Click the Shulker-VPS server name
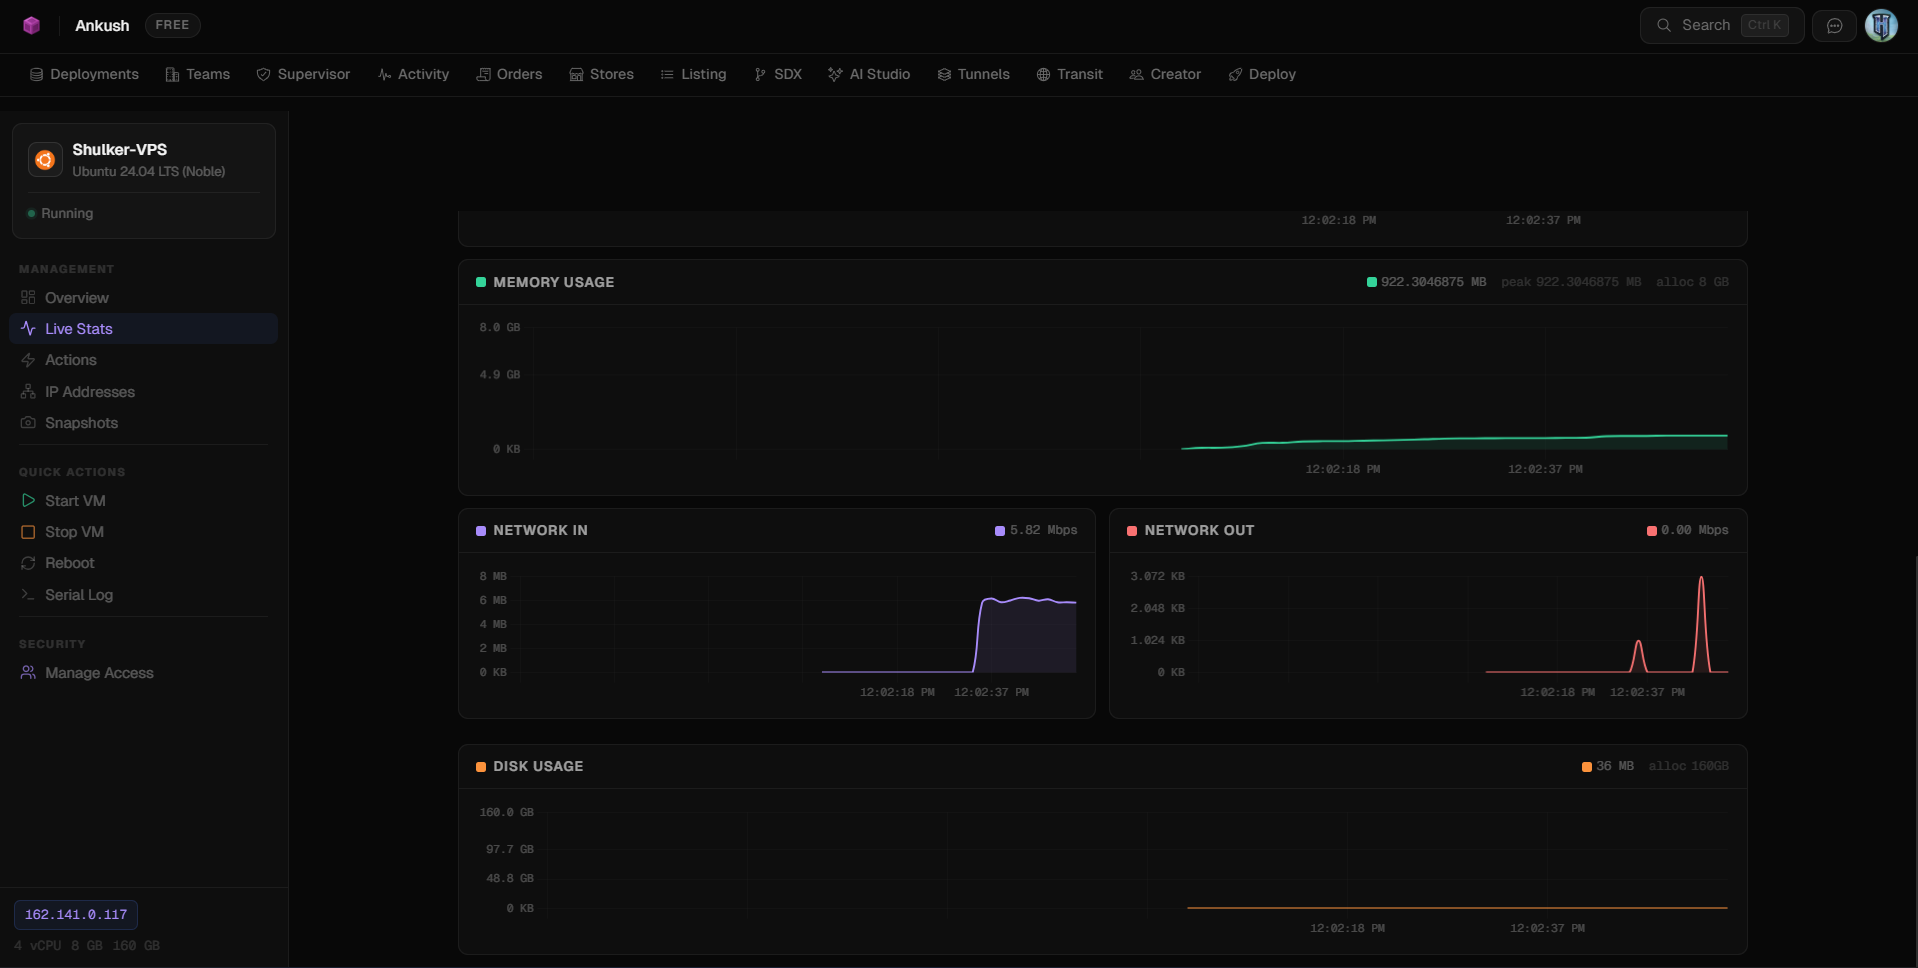Image resolution: width=1918 pixels, height=968 pixels. (x=119, y=150)
